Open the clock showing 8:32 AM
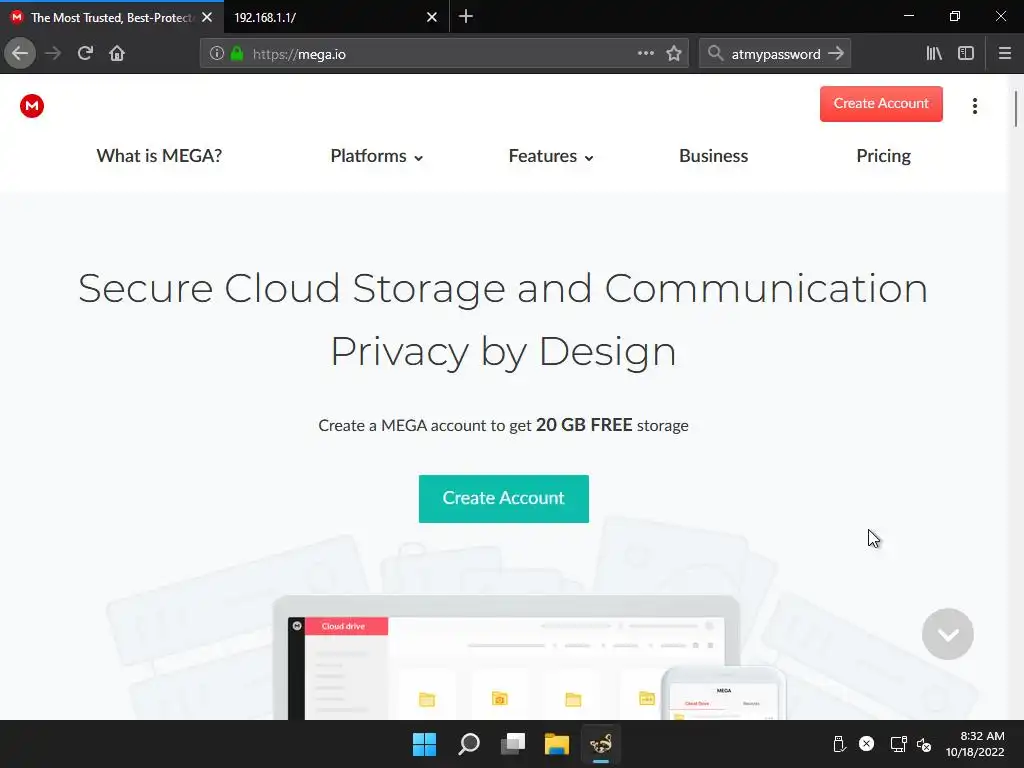This screenshot has width=1024, height=768. click(976, 744)
